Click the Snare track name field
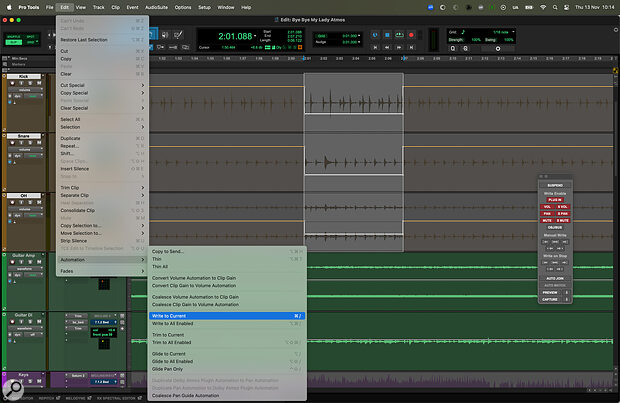This screenshot has width=620, height=403. pos(24,136)
